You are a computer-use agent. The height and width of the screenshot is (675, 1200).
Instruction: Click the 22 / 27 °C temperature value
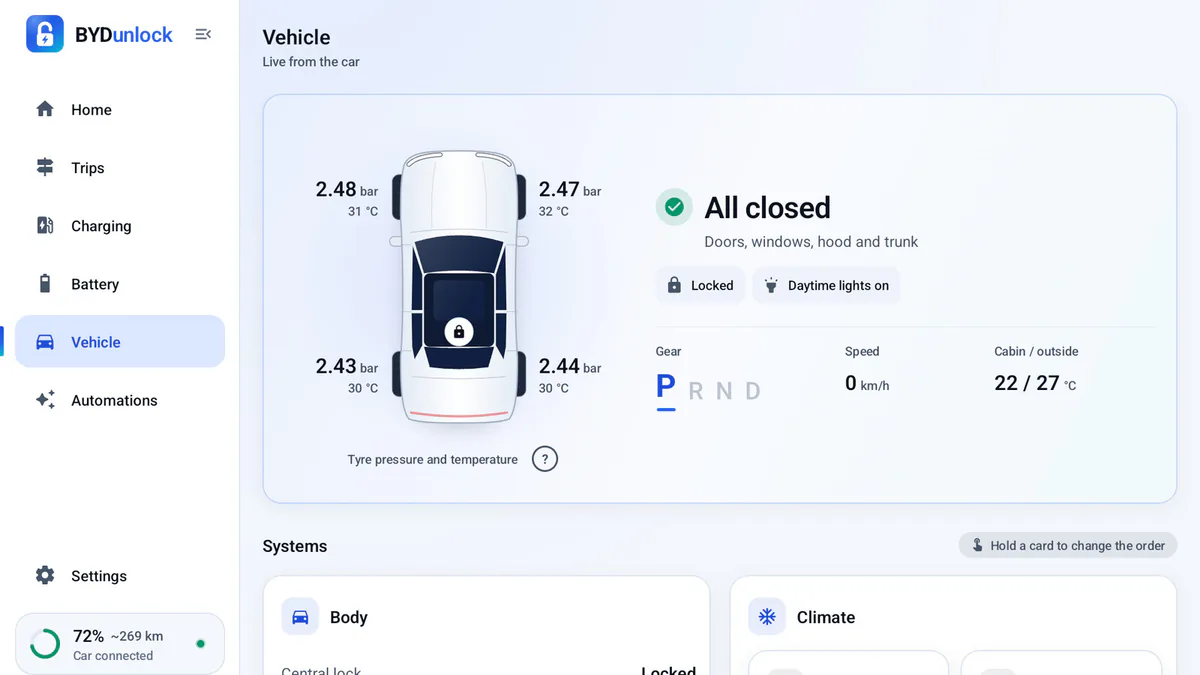point(1035,383)
